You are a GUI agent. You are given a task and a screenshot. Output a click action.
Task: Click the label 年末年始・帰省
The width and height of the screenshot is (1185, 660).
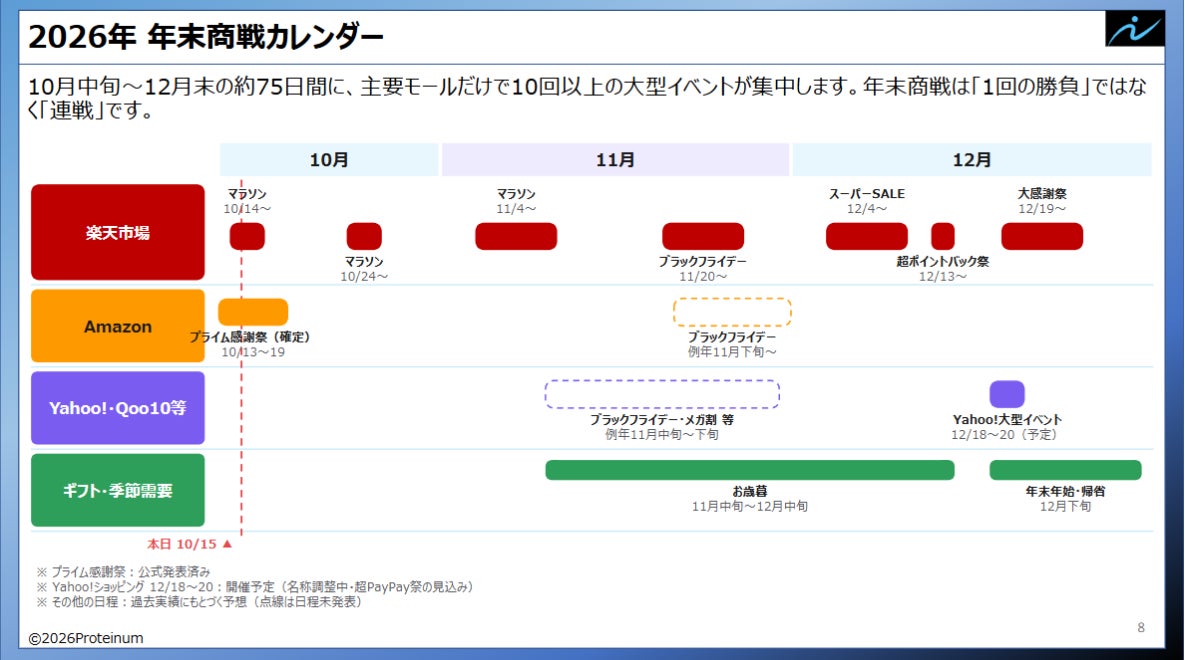[1066, 491]
